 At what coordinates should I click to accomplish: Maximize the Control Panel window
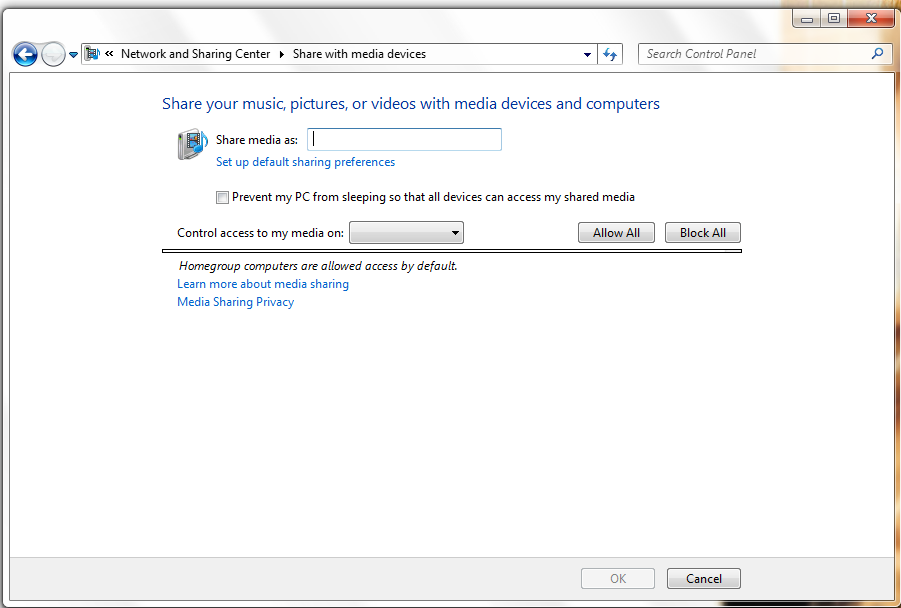tap(834, 19)
